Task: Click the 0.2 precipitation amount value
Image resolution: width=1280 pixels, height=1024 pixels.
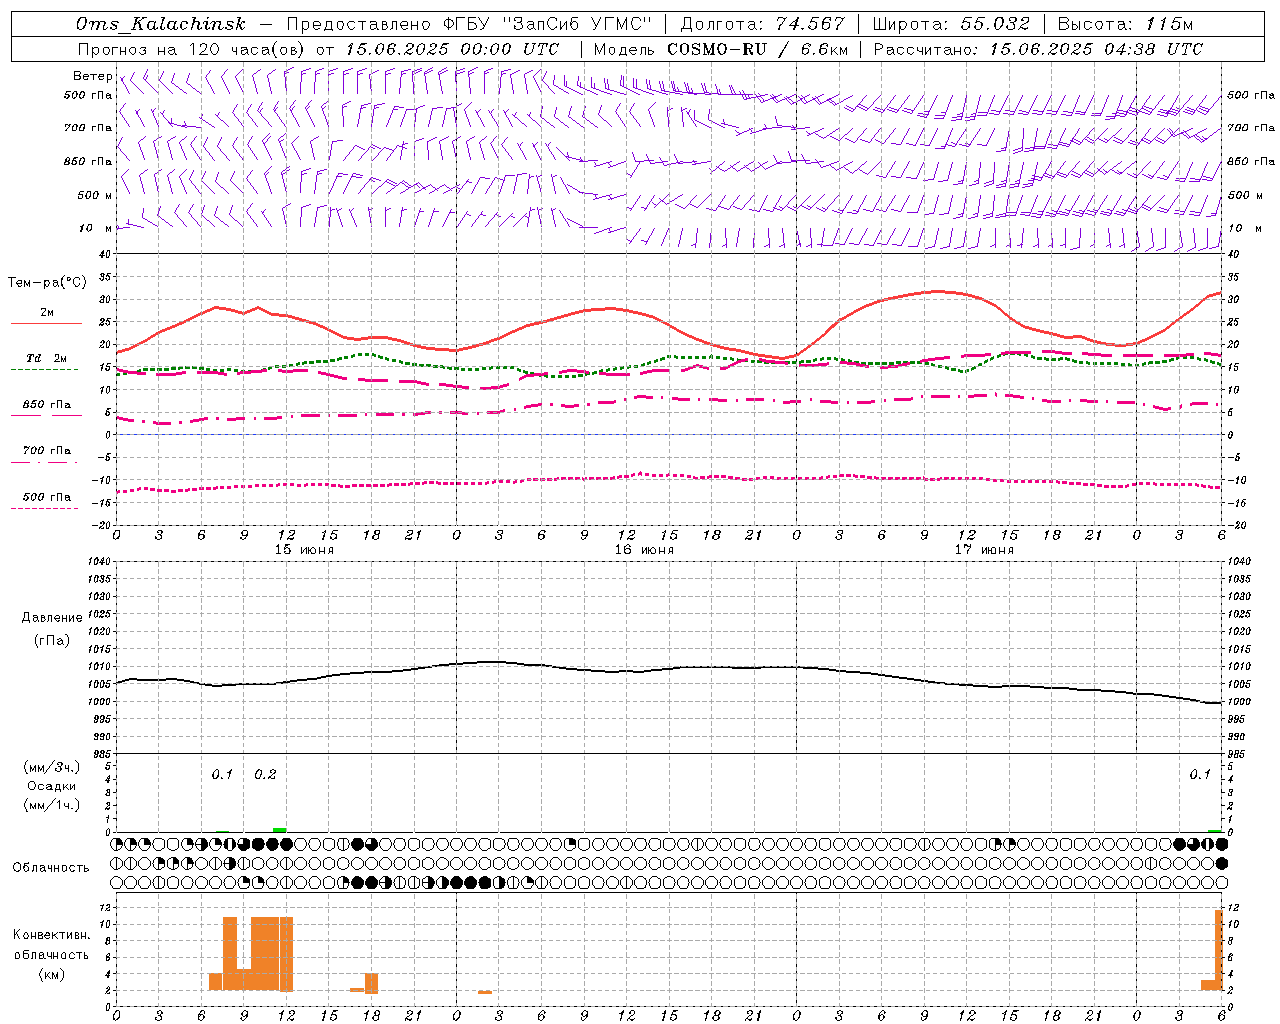Action: point(265,775)
